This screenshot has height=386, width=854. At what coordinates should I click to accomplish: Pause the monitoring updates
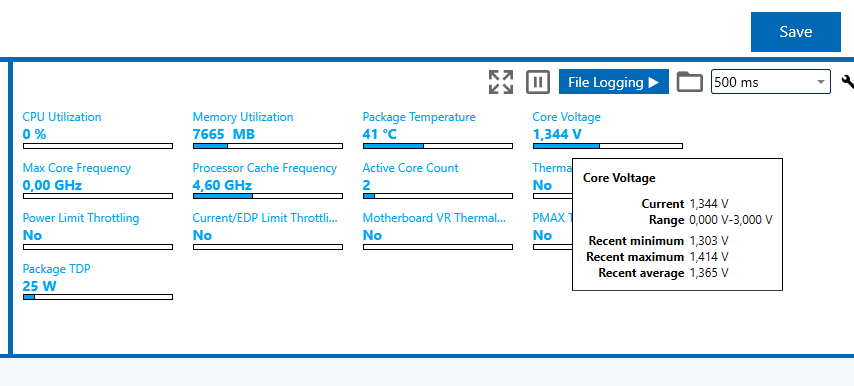pyautogui.click(x=538, y=82)
